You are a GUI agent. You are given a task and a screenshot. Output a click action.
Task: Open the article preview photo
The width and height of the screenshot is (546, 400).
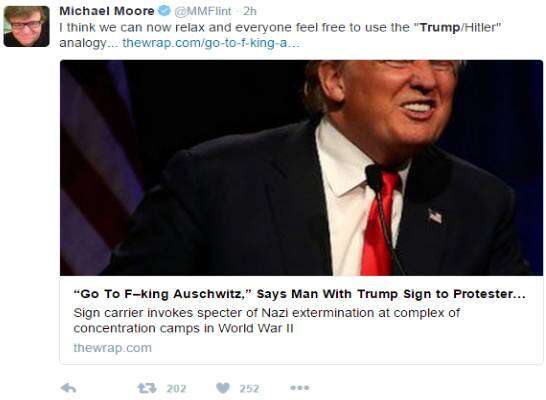point(301,168)
